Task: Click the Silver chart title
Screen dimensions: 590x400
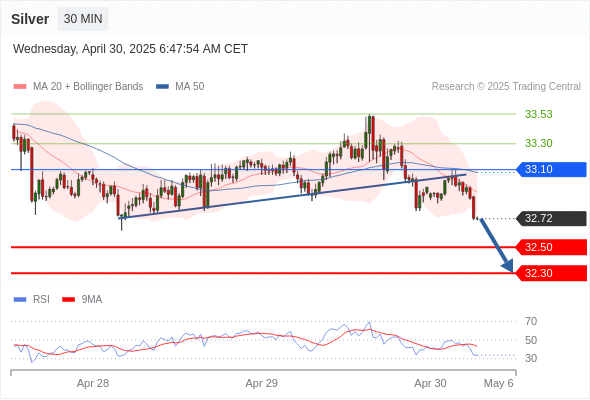Action: [x=30, y=19]
